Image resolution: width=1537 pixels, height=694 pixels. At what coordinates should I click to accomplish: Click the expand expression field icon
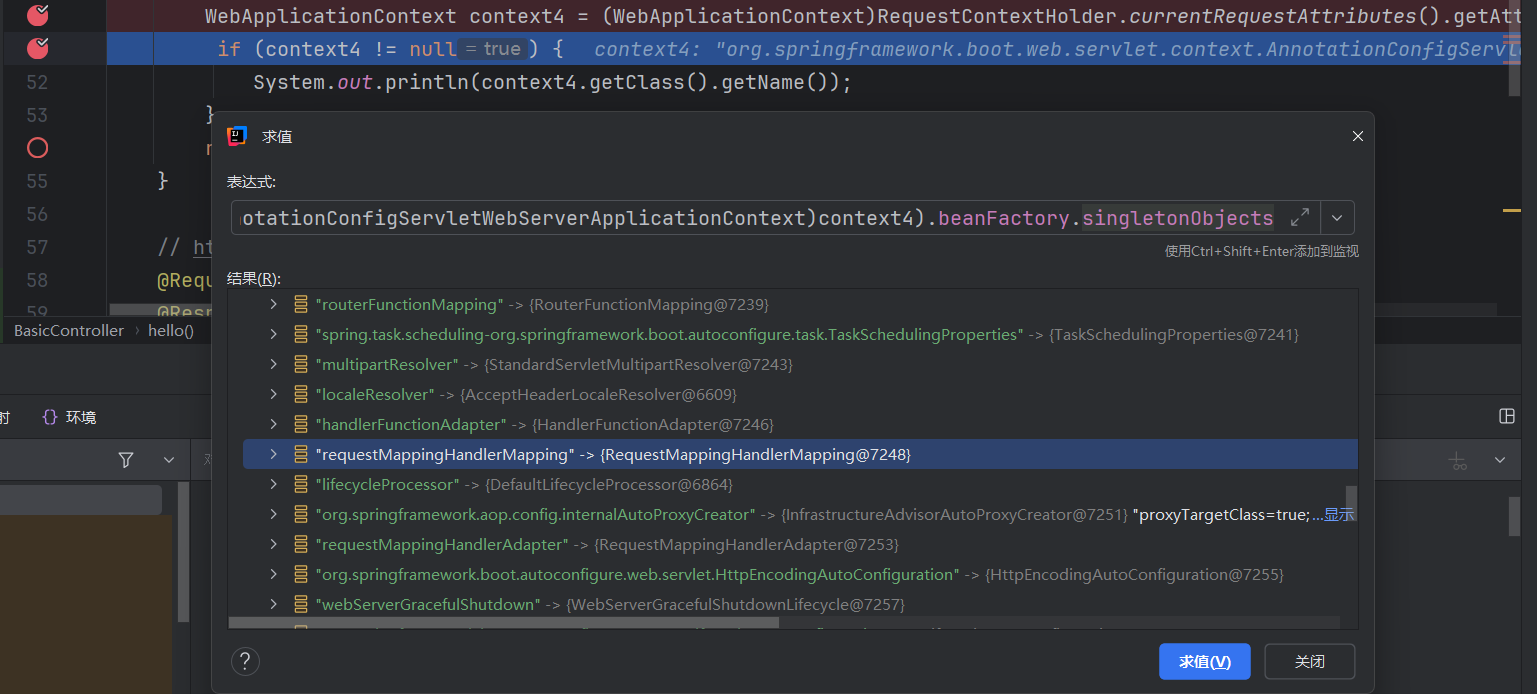click(x=1300, y=218)
